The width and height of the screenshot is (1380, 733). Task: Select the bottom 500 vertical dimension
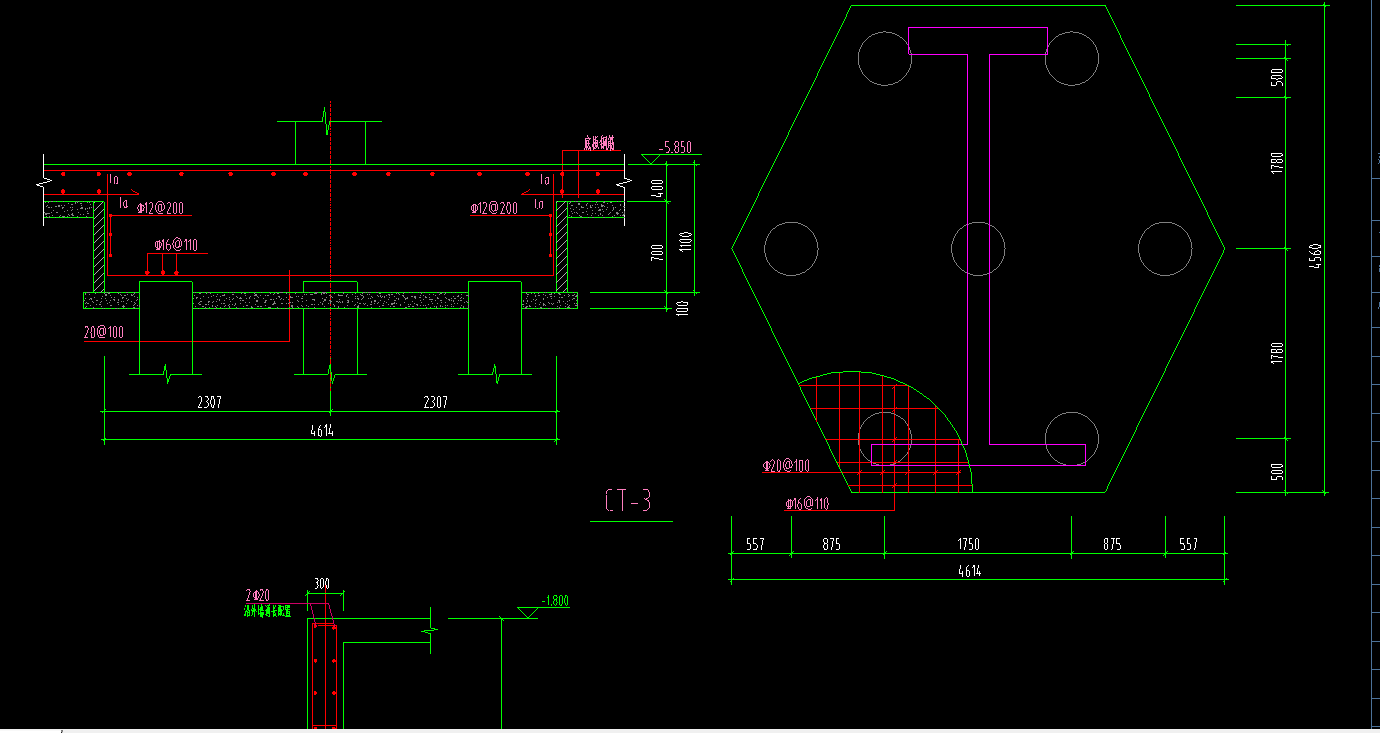click(1277, 472)
